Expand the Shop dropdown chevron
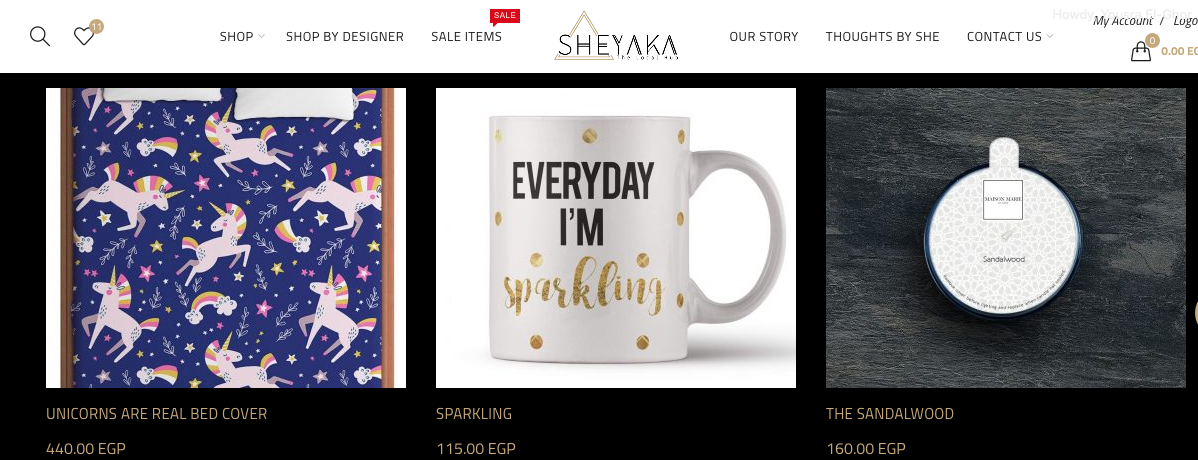 pyautogui.click(x=261, y=37)
